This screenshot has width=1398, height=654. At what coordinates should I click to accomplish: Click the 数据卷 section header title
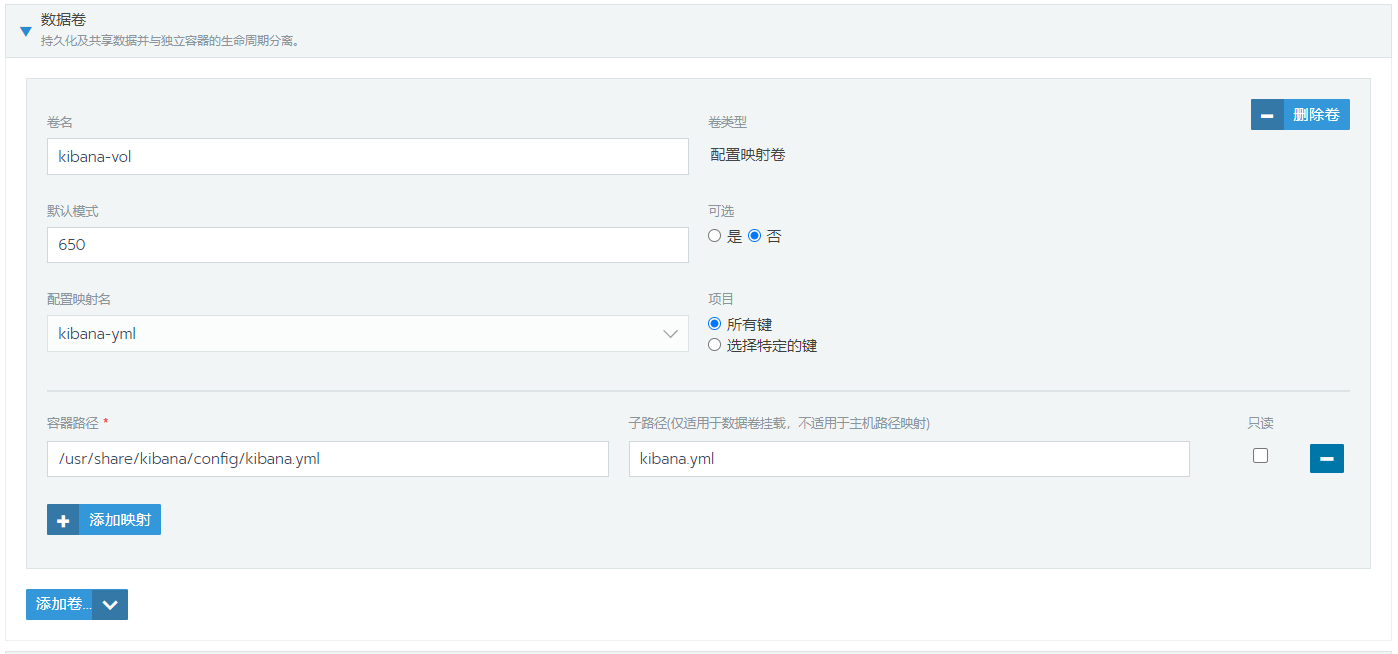pos(62,19)
